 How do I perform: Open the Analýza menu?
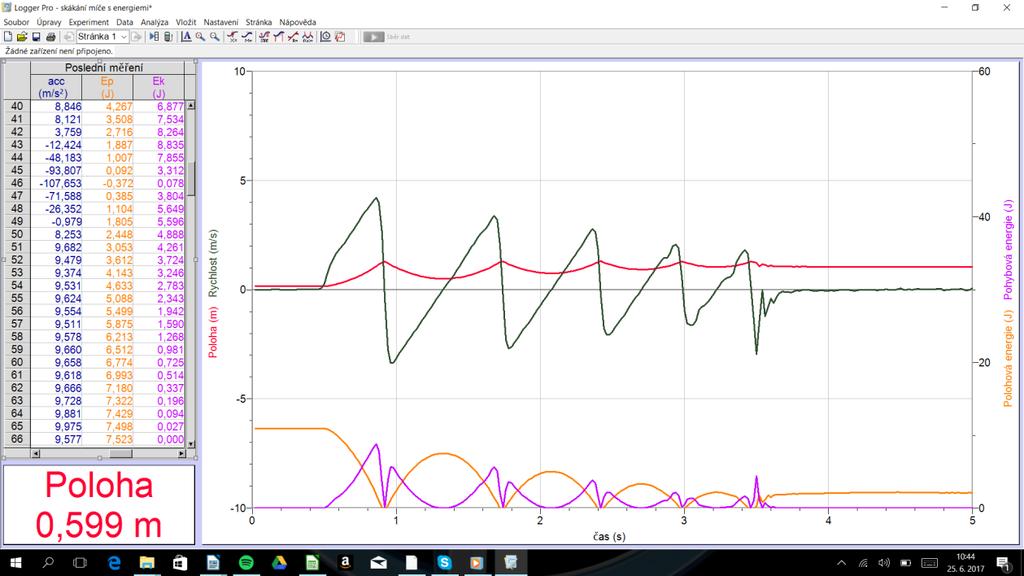[154, 22]
